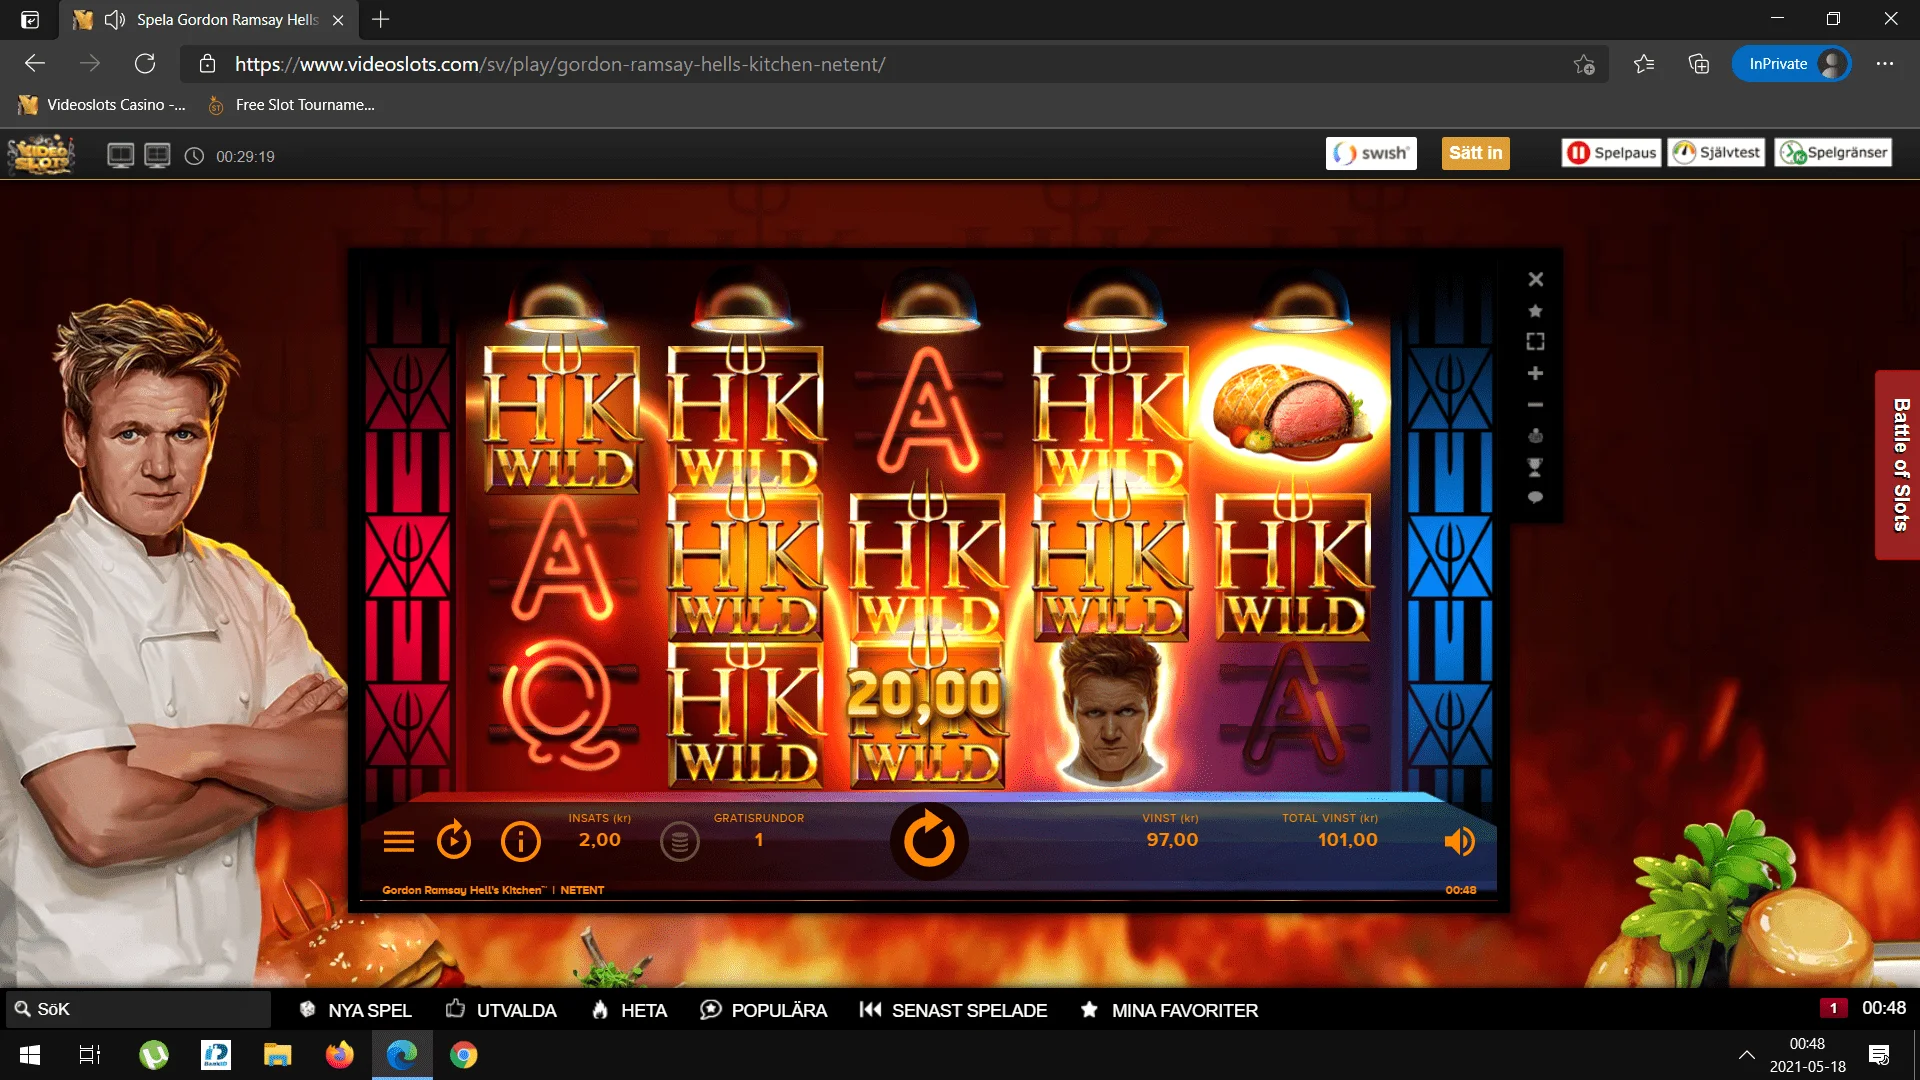Open the POPULÄRA games category
This screenshot has width=1920, height=1080.
[x=764, y=1010]
